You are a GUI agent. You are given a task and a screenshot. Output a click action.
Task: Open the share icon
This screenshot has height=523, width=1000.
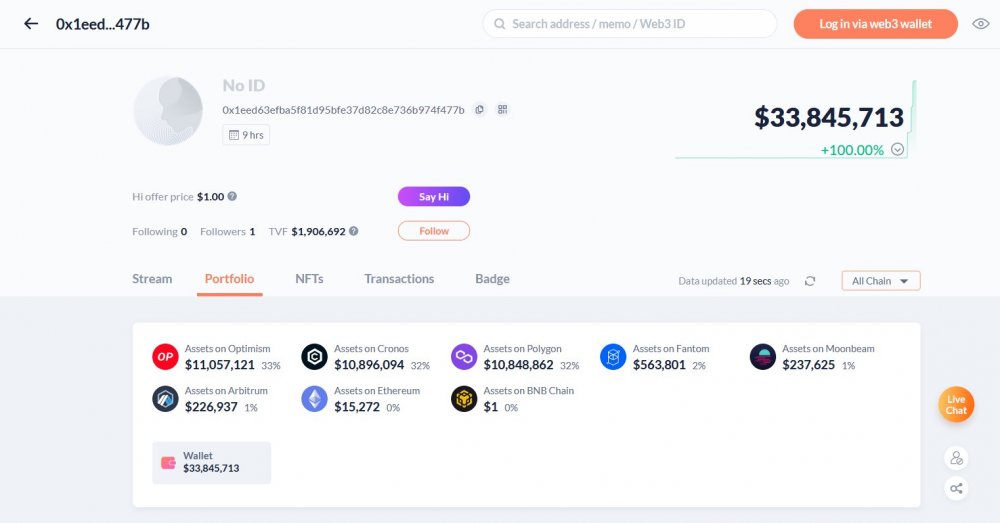point(956,489)
